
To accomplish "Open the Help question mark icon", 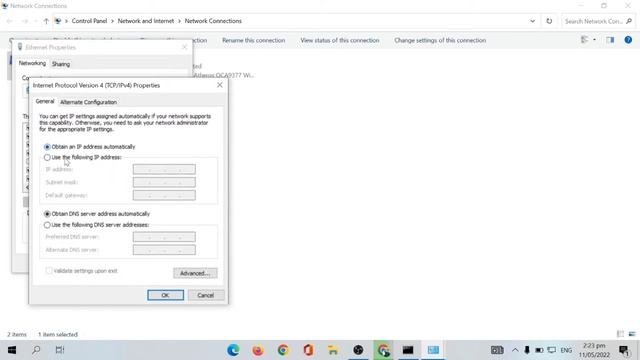I will (628, 40).
